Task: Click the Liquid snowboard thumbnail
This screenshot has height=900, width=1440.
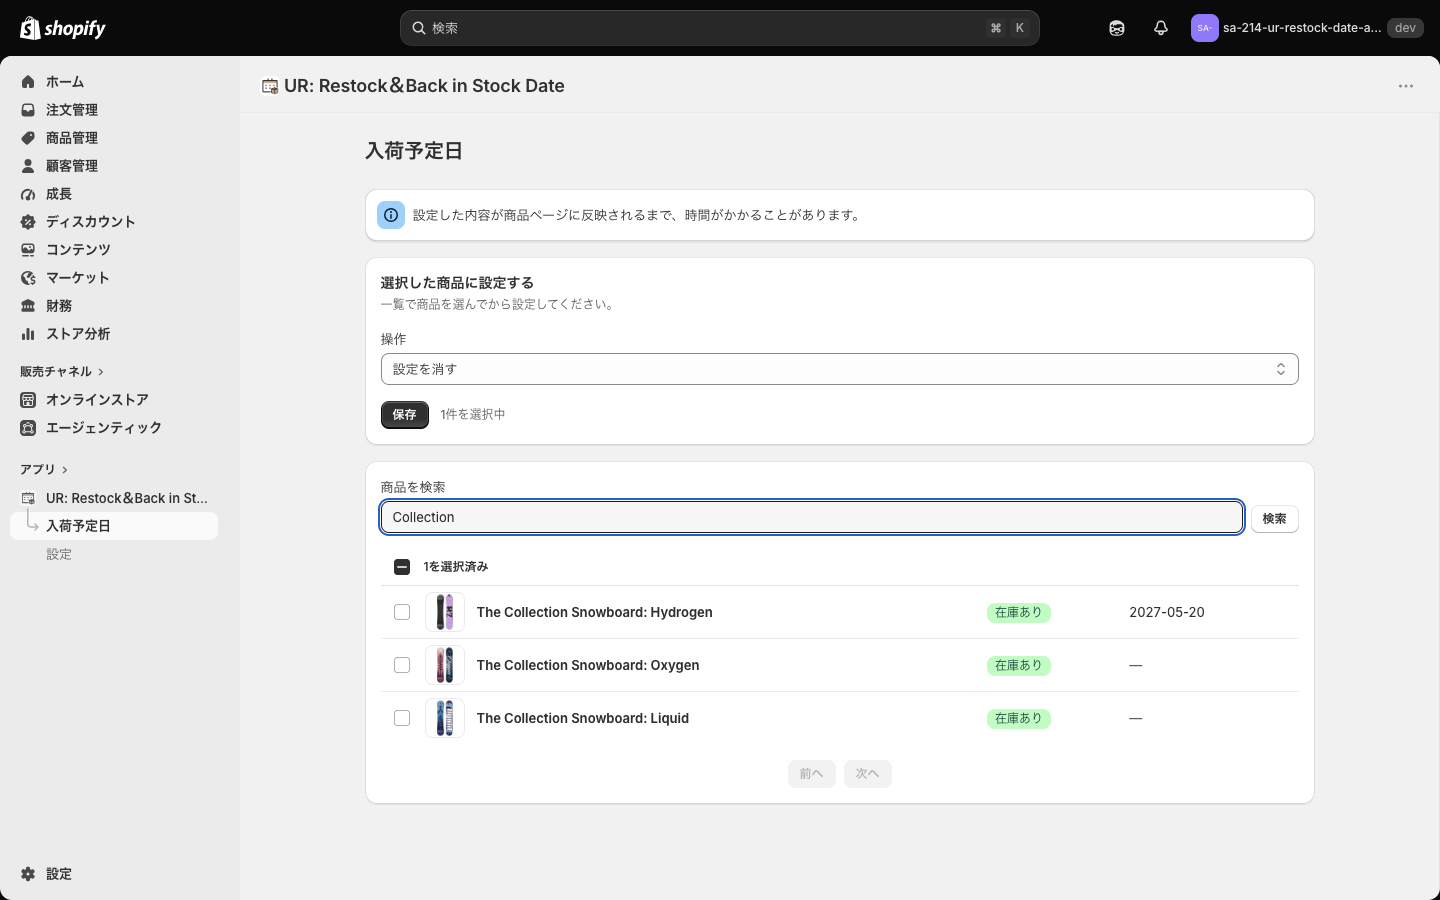Action: (445, 718)
